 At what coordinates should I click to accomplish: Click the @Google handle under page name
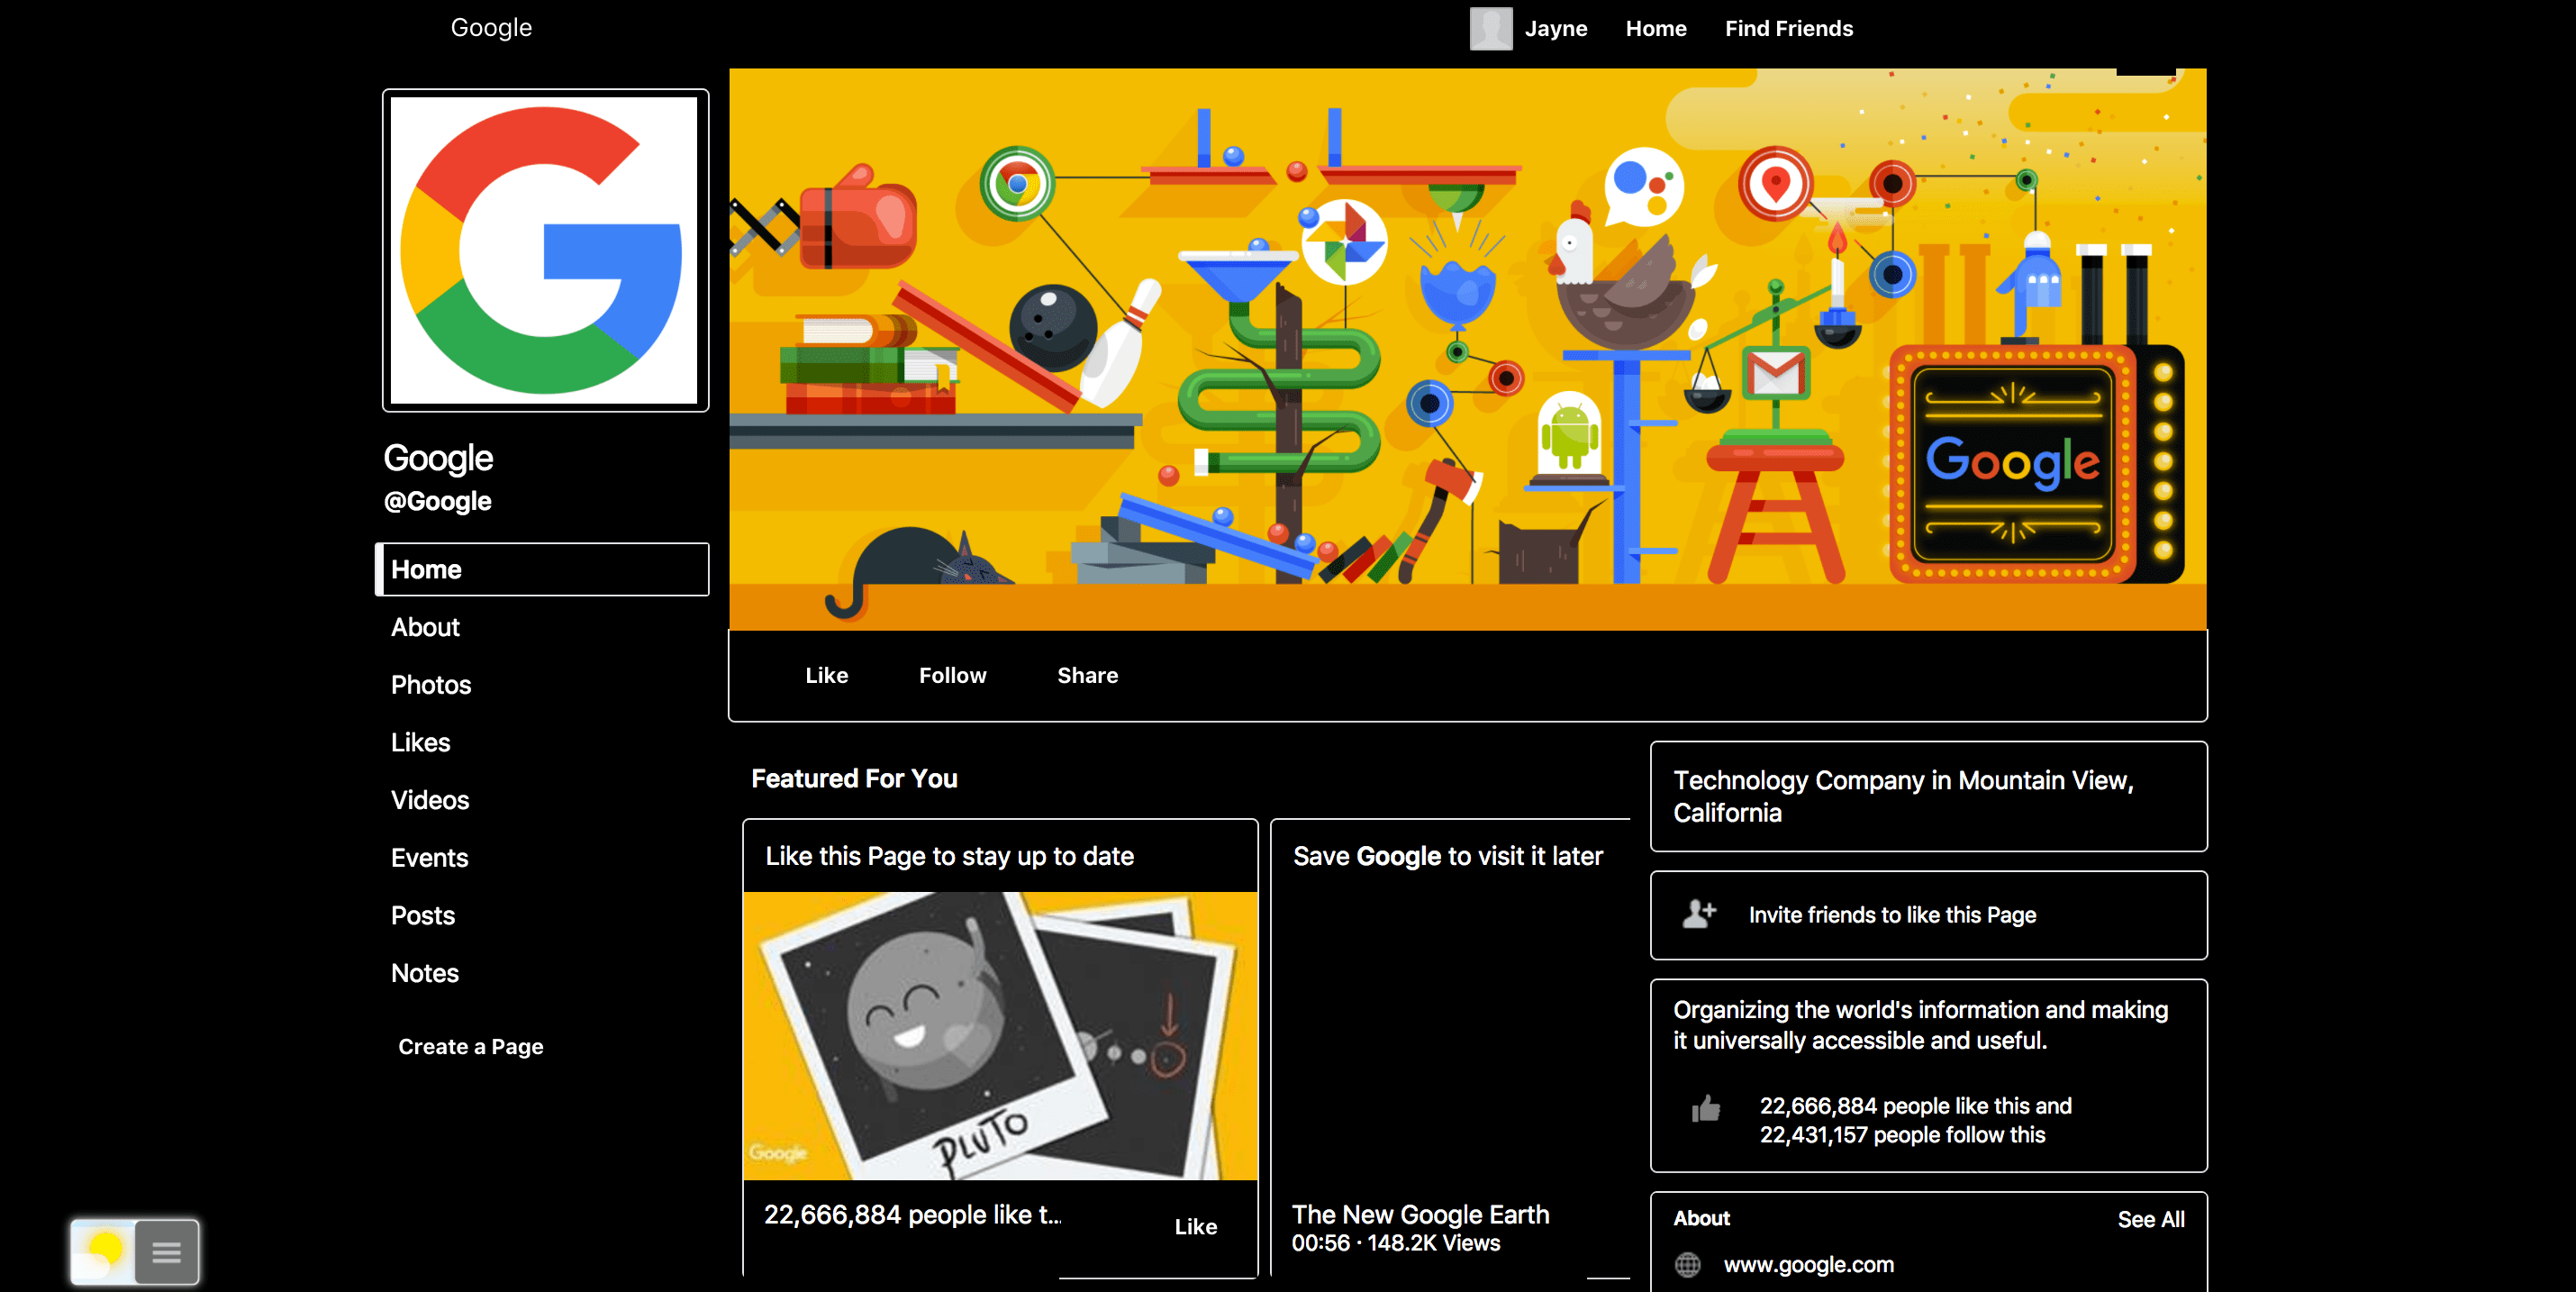coord(437,501)
